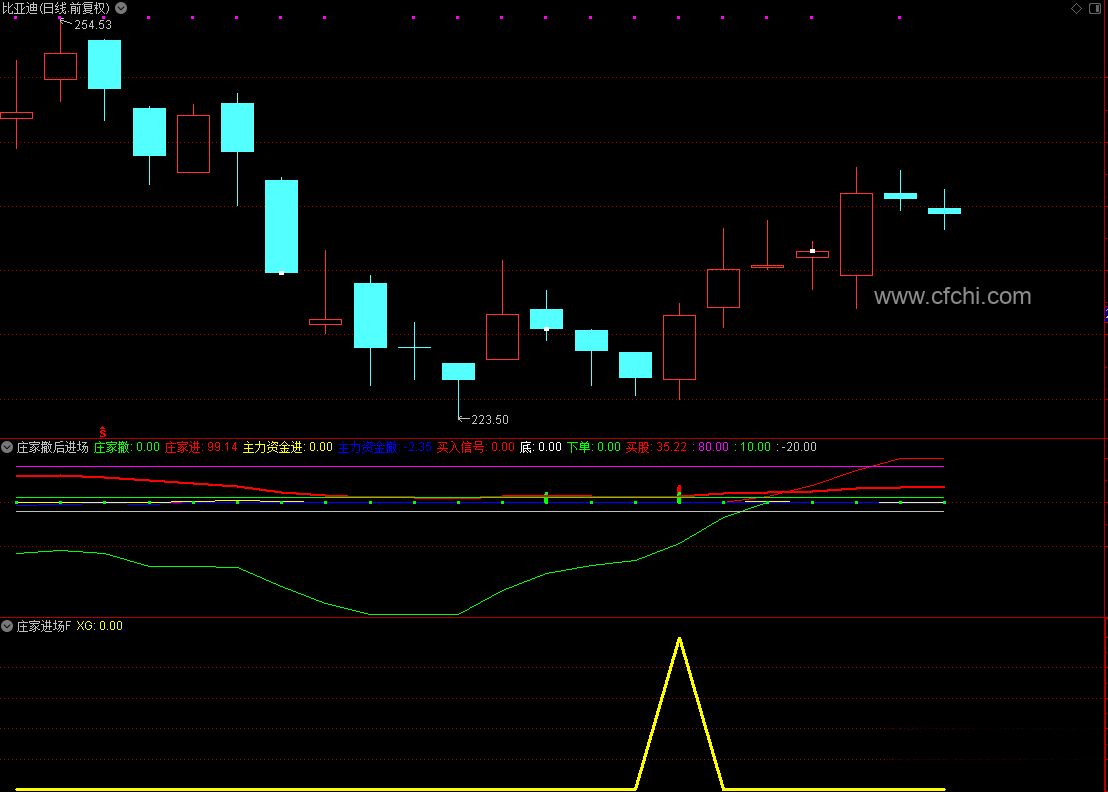
Task: Click the 下单: 0.00 value label
Action: coord(594,447)
